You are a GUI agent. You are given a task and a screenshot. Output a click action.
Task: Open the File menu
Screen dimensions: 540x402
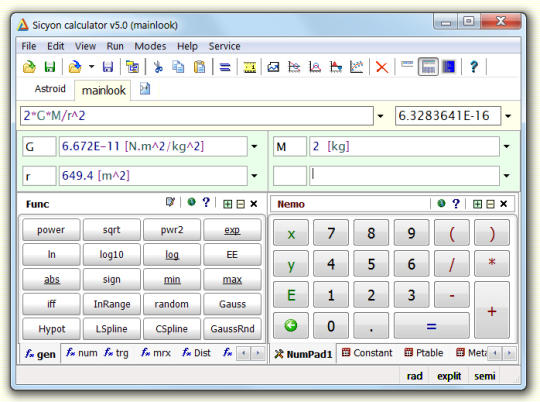coord(29,46)
